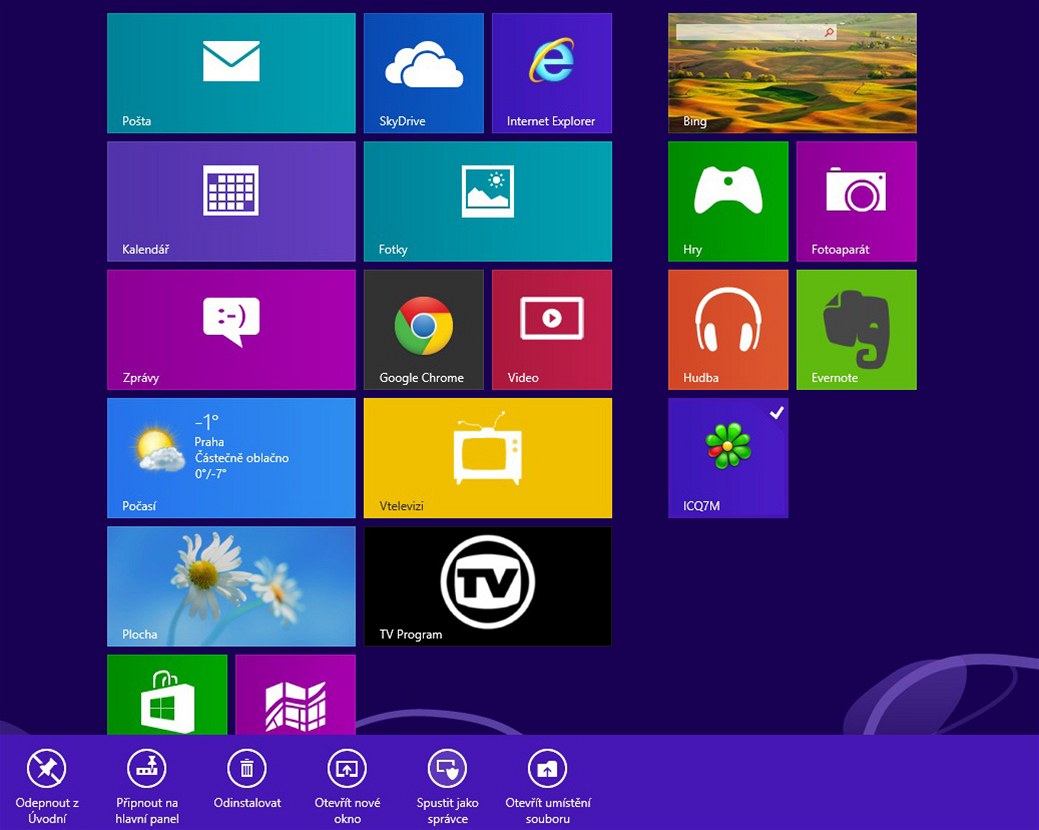Open the SkyDrive tile
Image resolution: width=1039 pixels, height=830 pixels.
point(423,73)
